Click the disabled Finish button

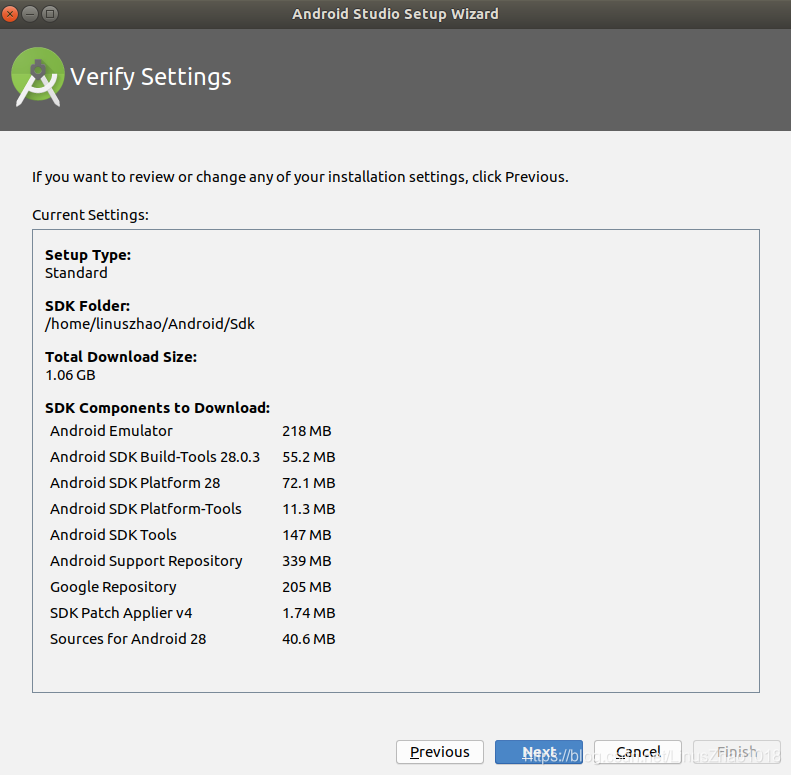tap(737, 752)
